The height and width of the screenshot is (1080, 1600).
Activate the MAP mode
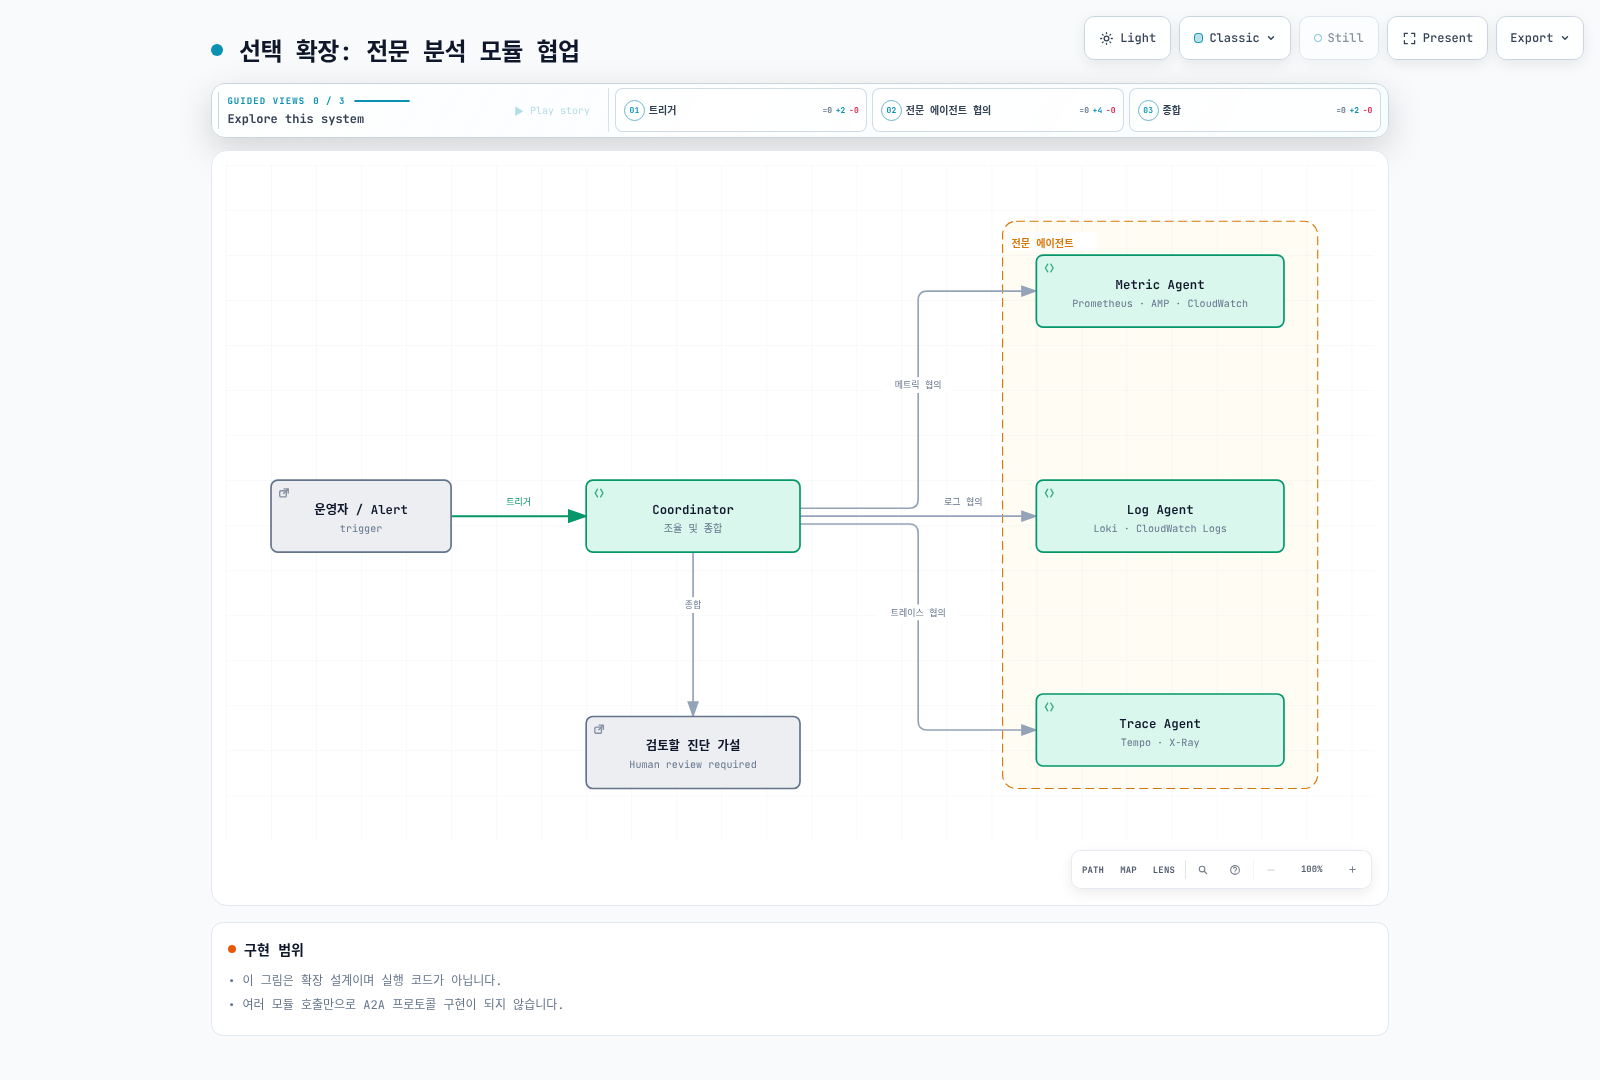tap(1128, 870)
